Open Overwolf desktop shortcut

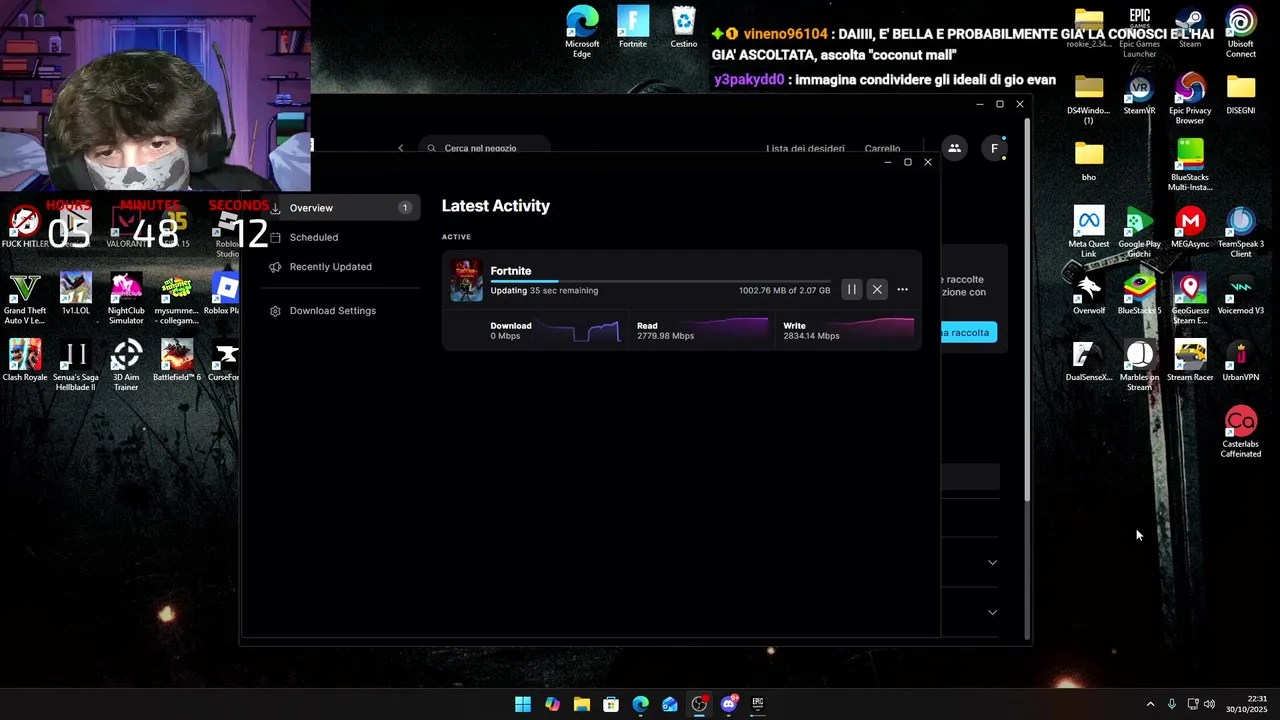tap(1089, 295)
